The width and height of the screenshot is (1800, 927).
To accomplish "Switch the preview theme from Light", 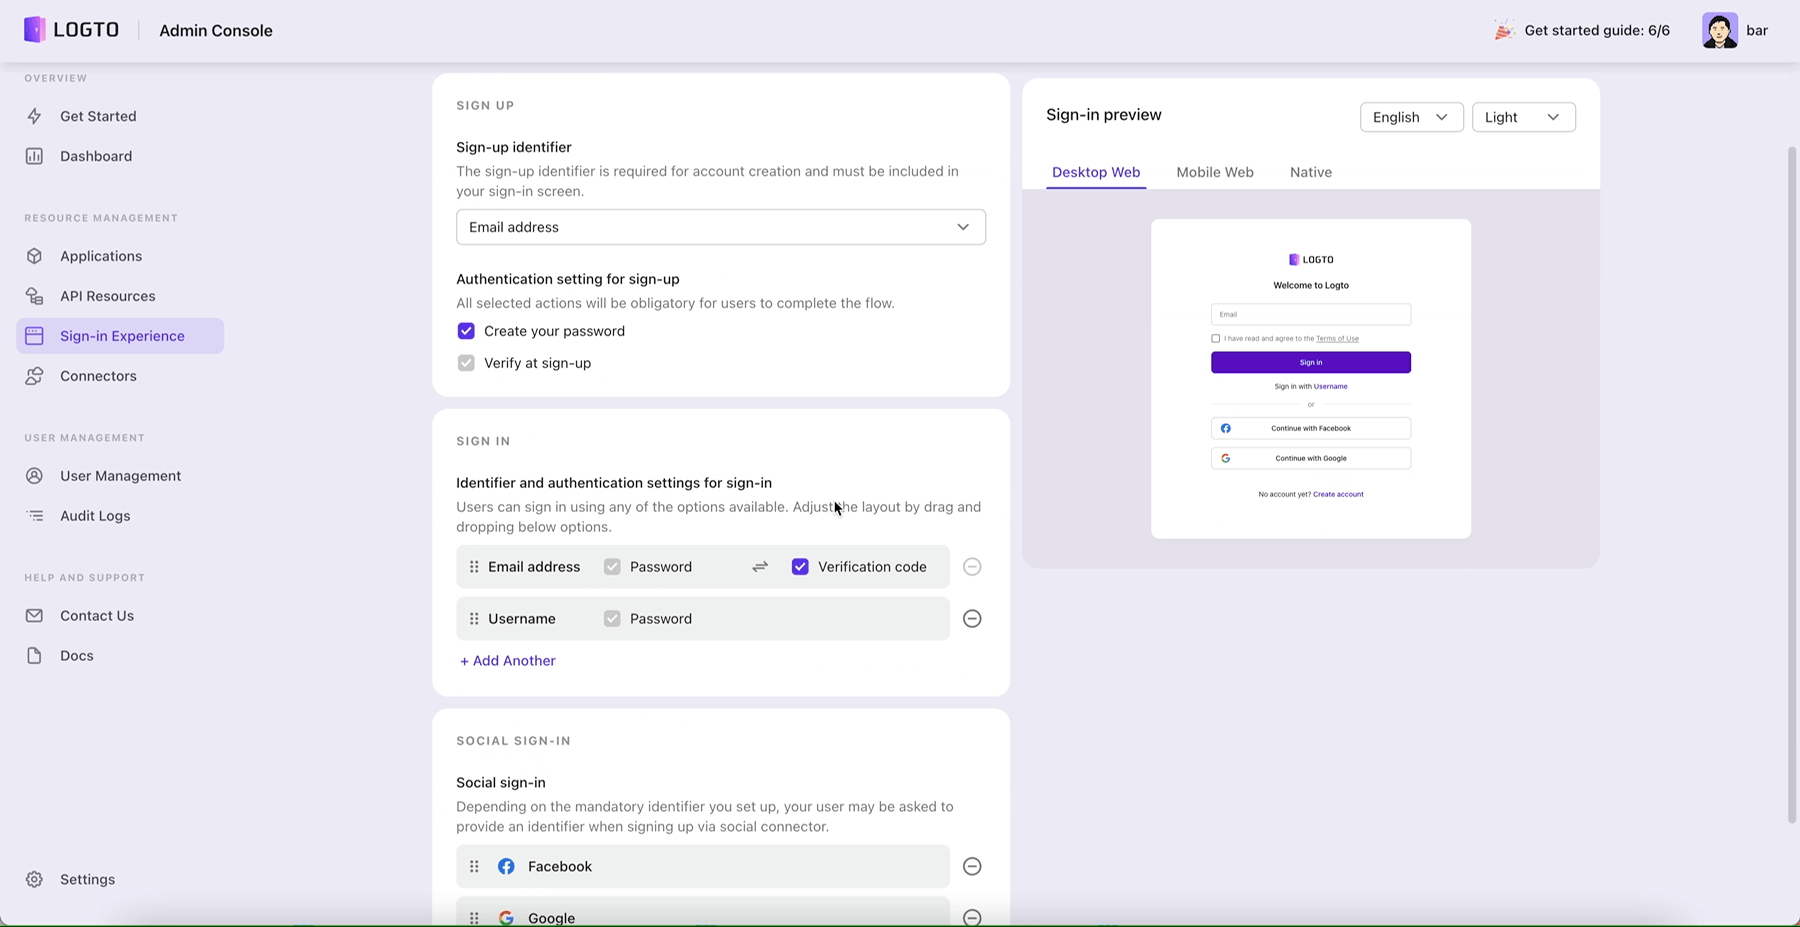I will point(1522,117).
